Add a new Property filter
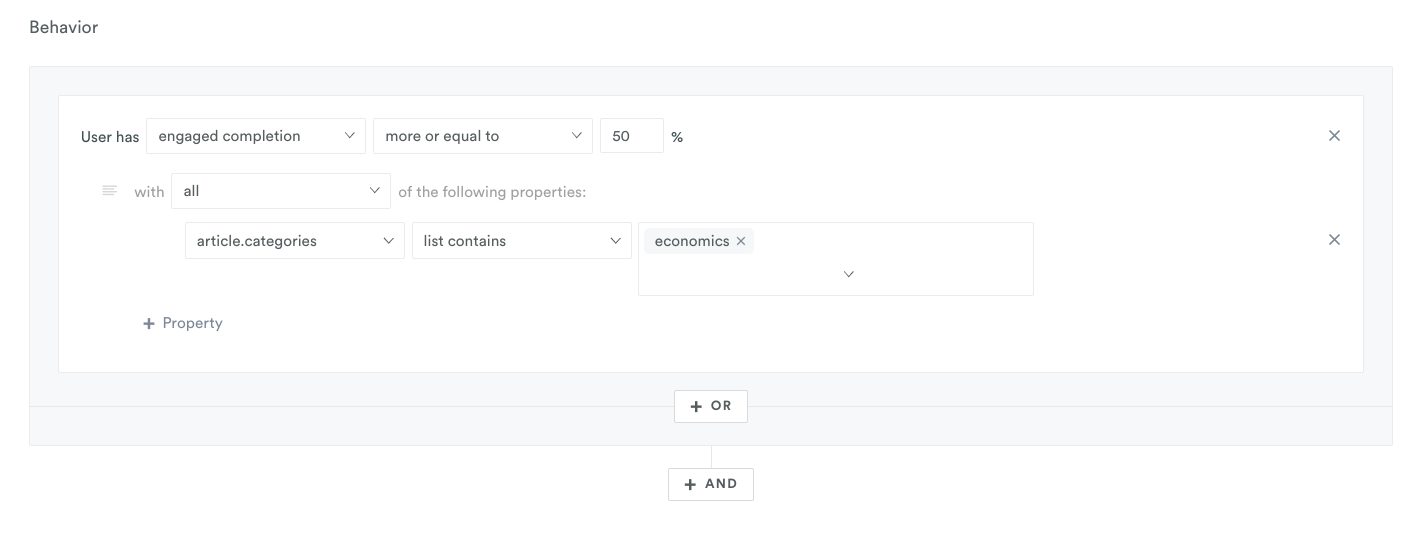 click(183, 323)
